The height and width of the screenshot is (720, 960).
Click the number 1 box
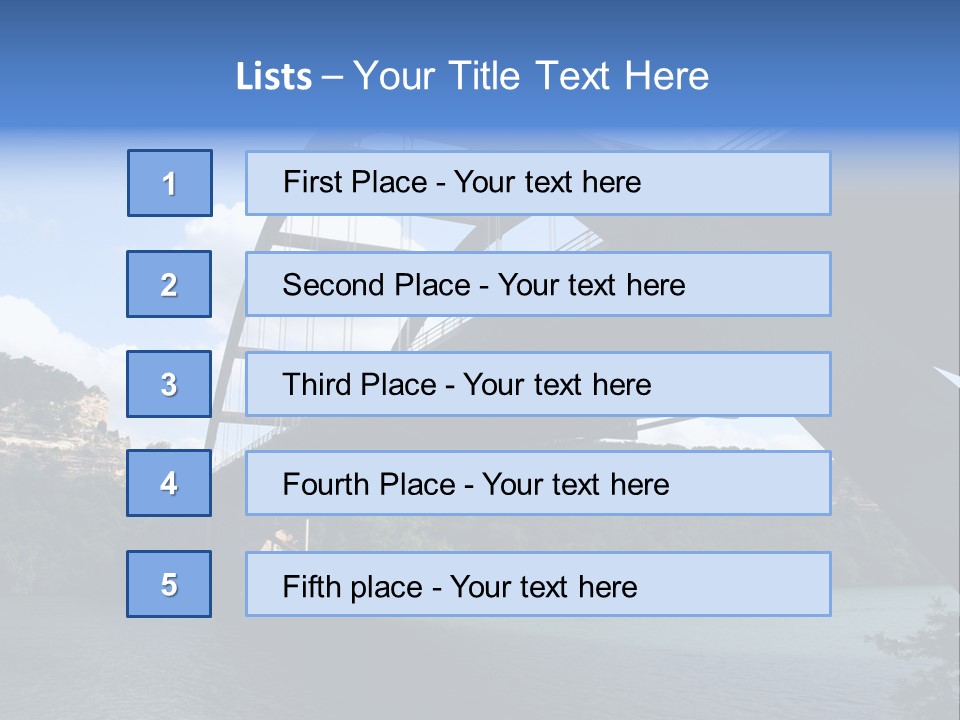pos(169,183)
